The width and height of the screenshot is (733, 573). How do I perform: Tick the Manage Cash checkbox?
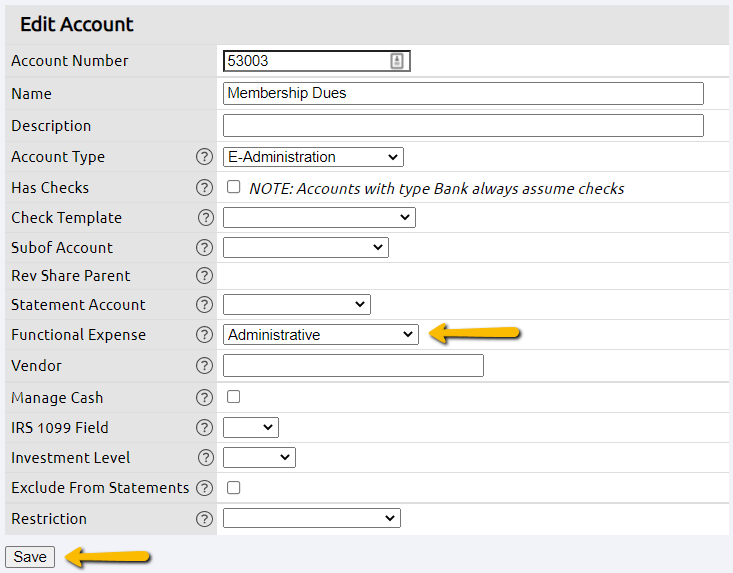233,397
